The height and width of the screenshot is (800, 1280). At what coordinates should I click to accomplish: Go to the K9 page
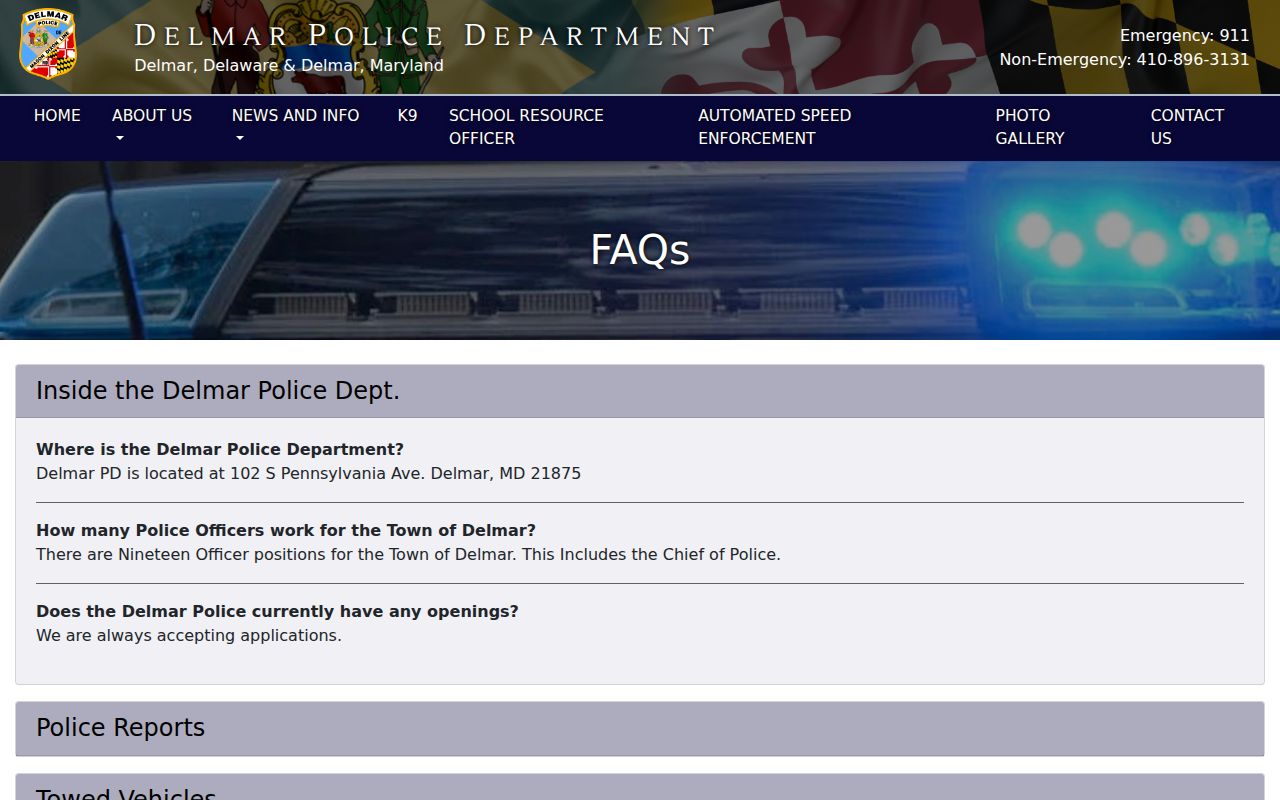[x=407, y=115]
